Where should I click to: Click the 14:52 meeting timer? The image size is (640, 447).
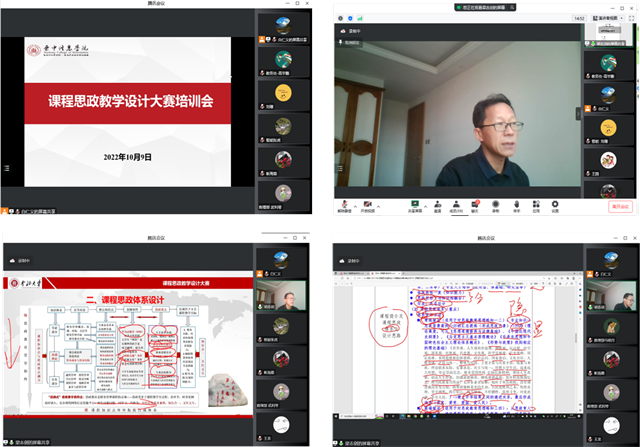pyautogui.click(x=579, y=18)
